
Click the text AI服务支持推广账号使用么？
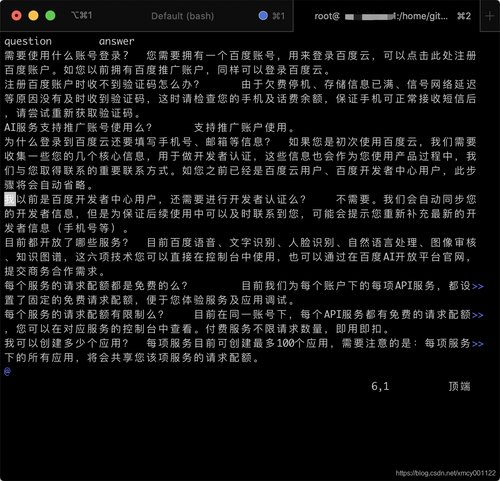pos(78,128)
